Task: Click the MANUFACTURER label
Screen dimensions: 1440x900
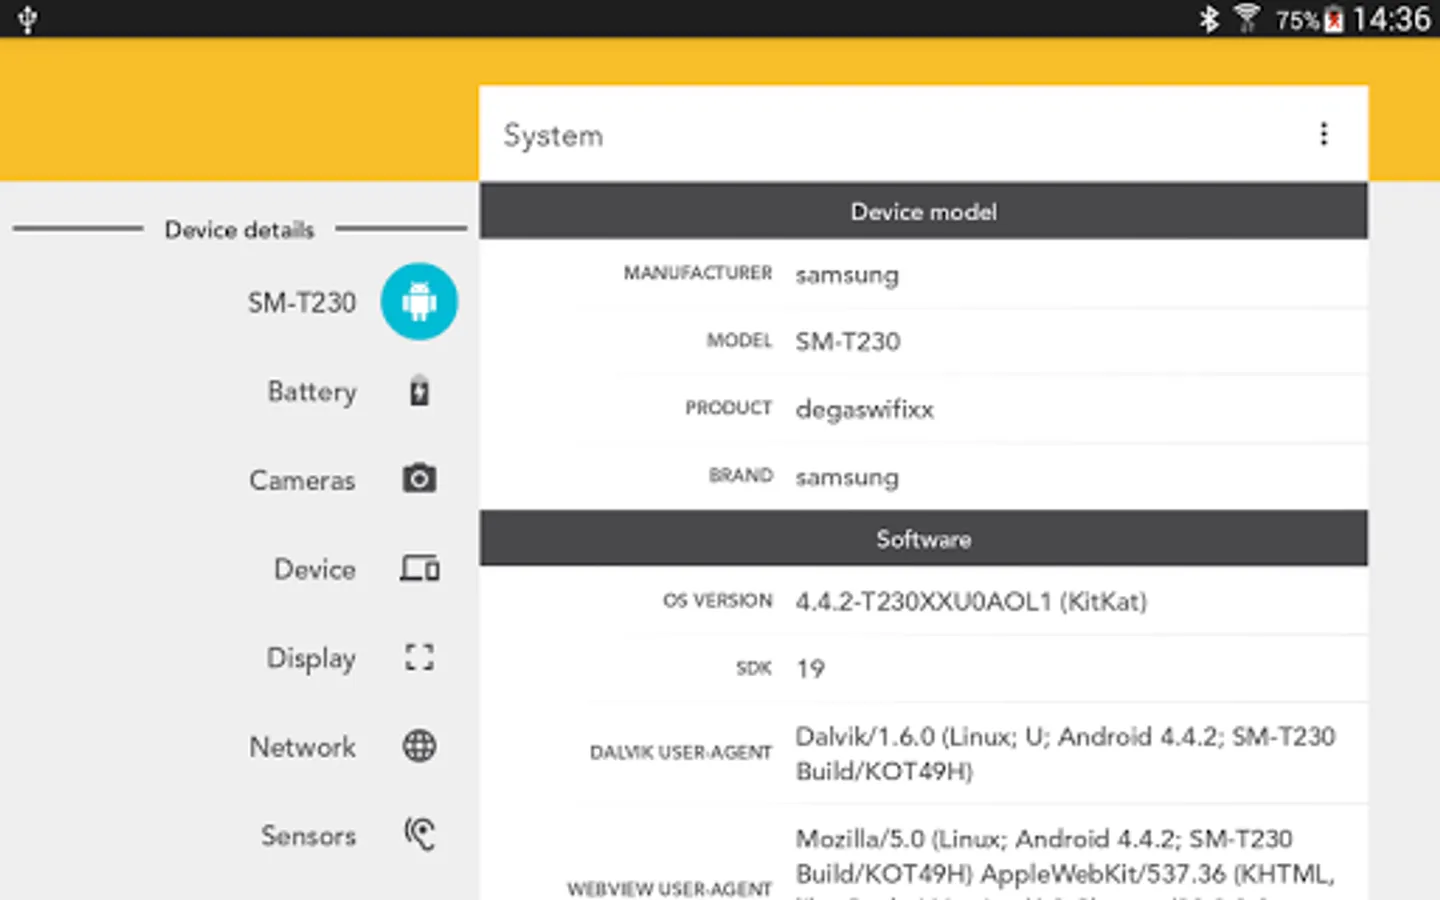Action: (698, 273)
